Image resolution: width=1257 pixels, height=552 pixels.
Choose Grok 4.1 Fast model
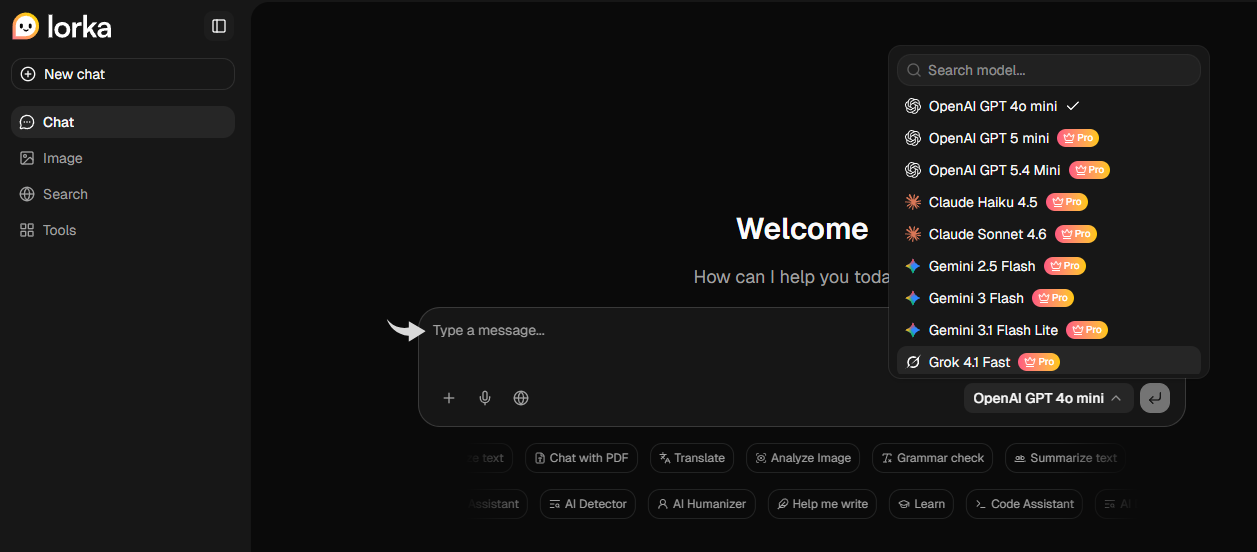1049,362
